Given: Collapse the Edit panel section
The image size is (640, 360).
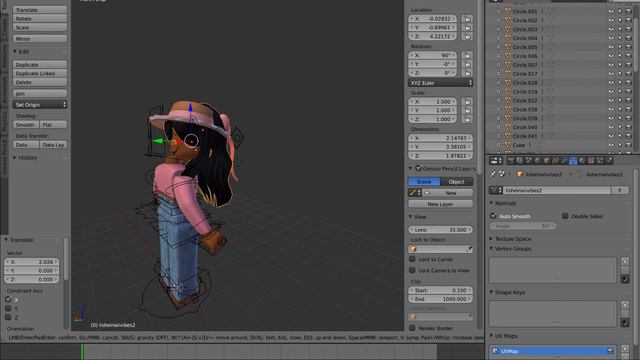Looking at the screenshot, I should coord(15,51).
